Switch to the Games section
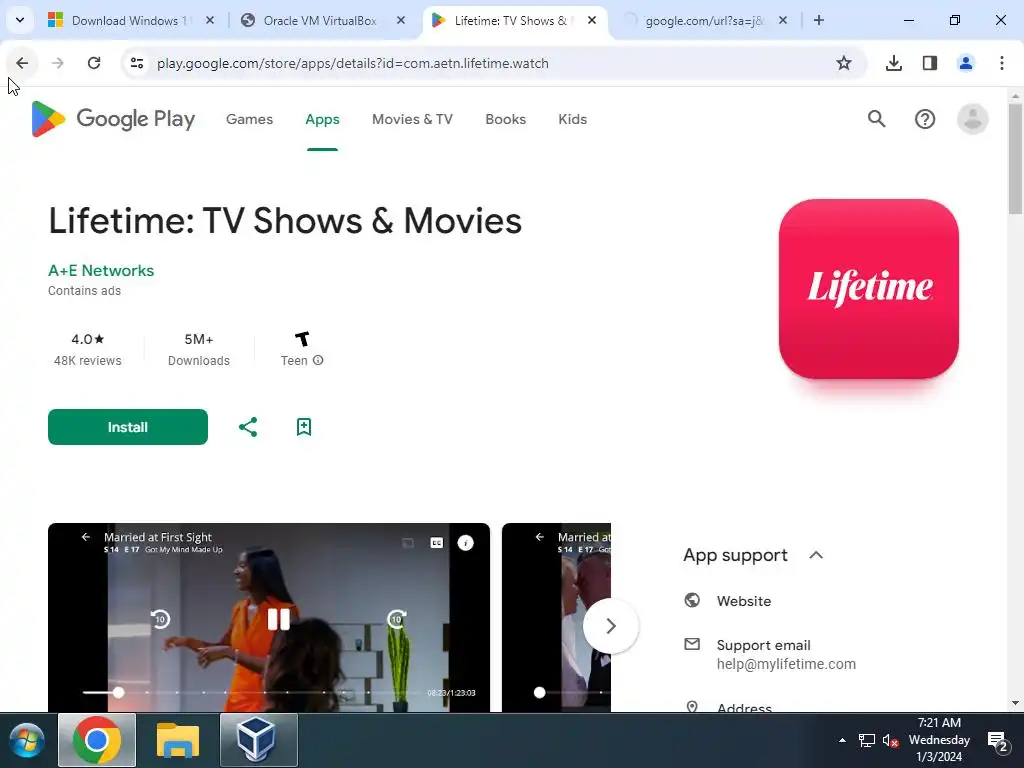The image size is (1024, 768). click(x=249, y=120)
